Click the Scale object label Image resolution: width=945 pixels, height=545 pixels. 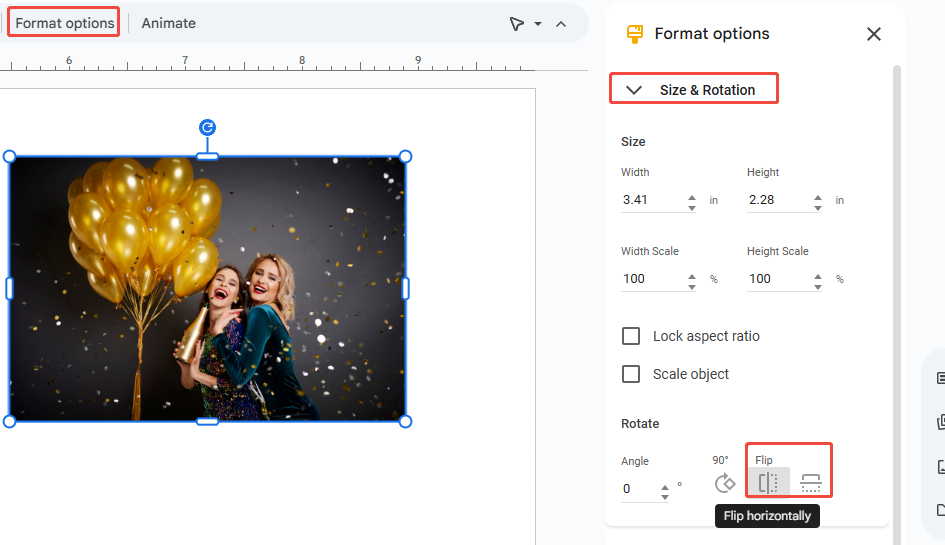(691, 374)
